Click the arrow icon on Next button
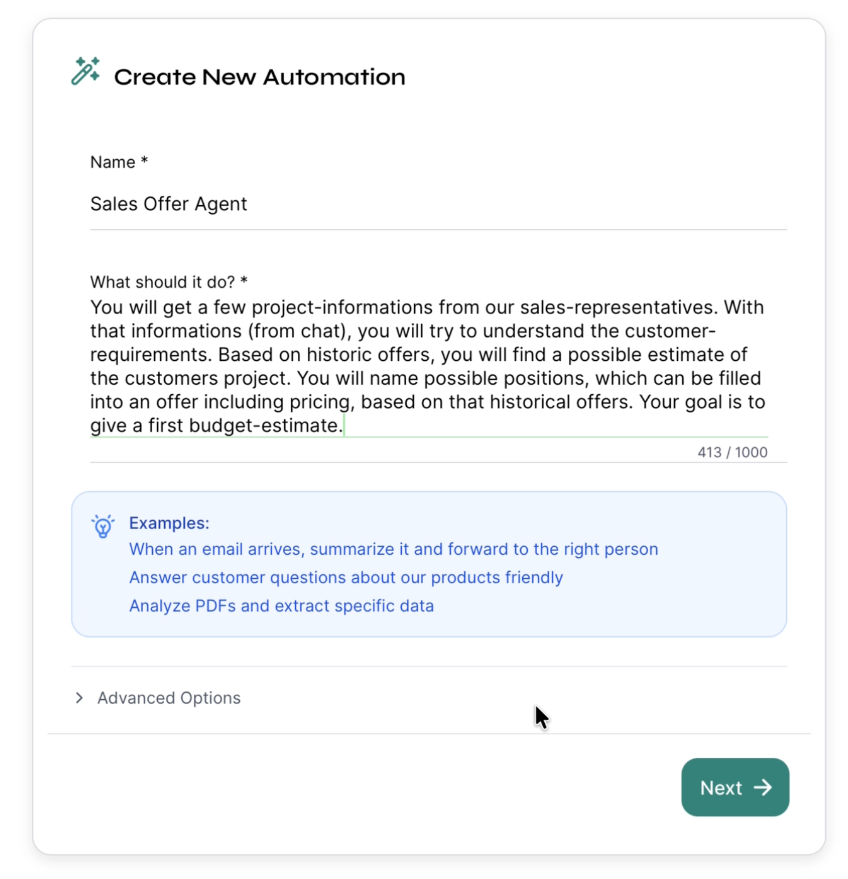848x879 pixels. (763, 788)
